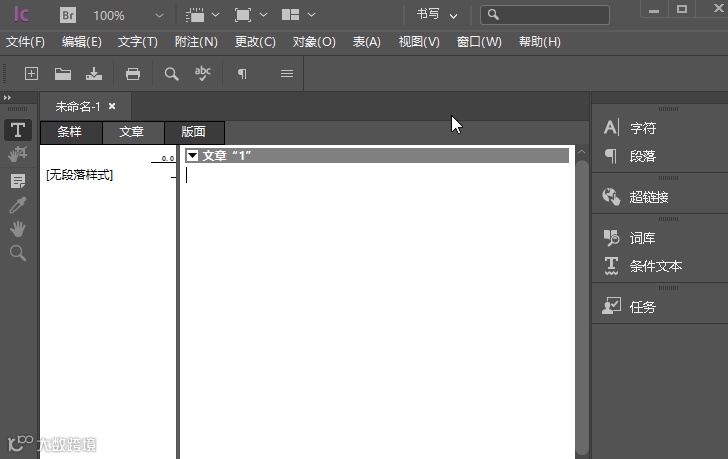Click the search input field

pyautogui.click(x=545, y=15)
